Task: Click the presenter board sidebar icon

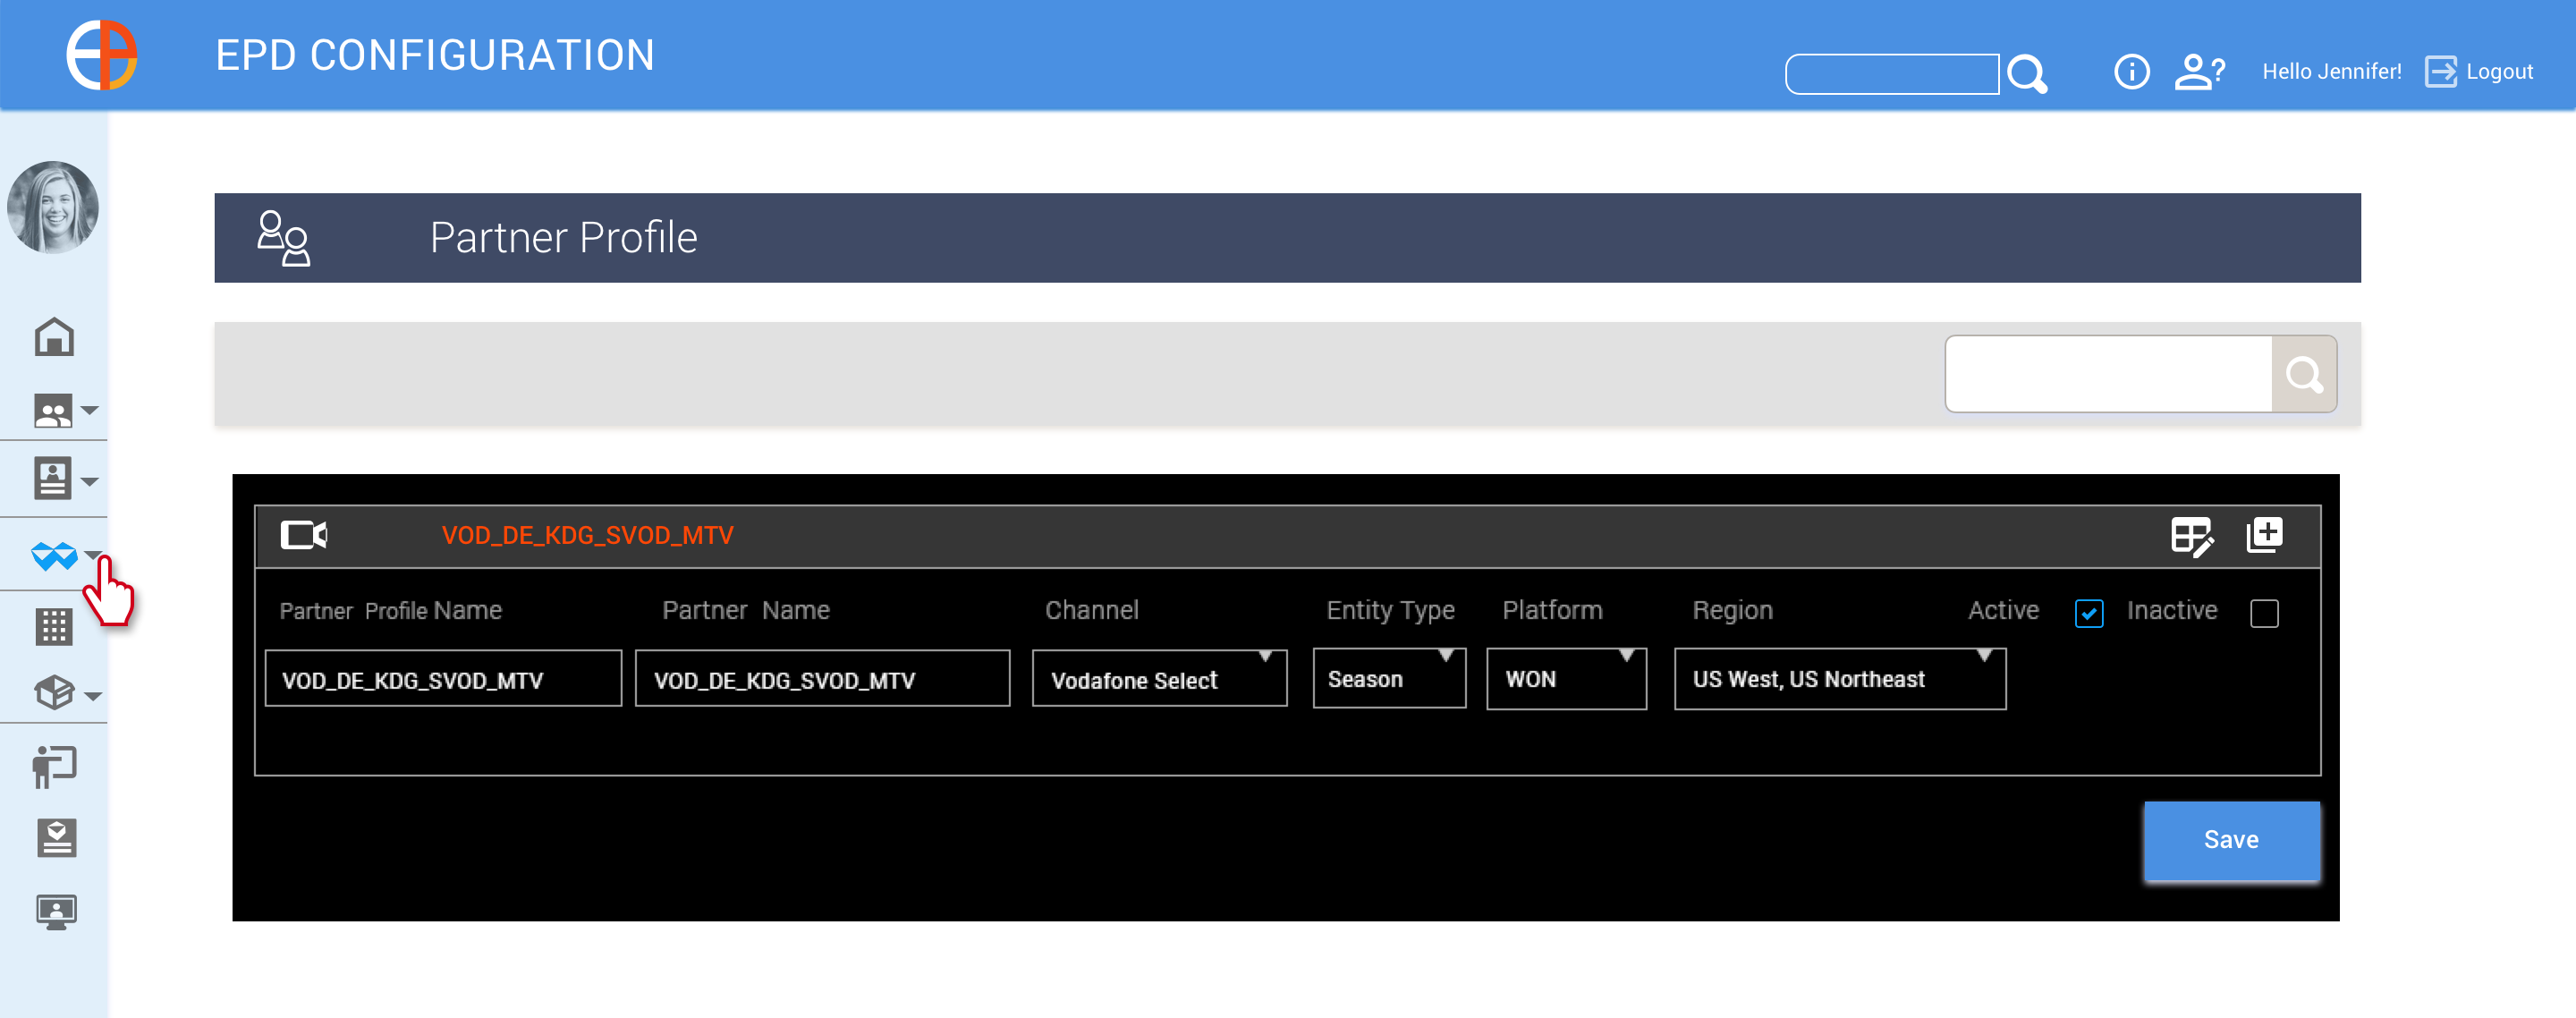Action: pyautogui.click(x=54, y=766)
